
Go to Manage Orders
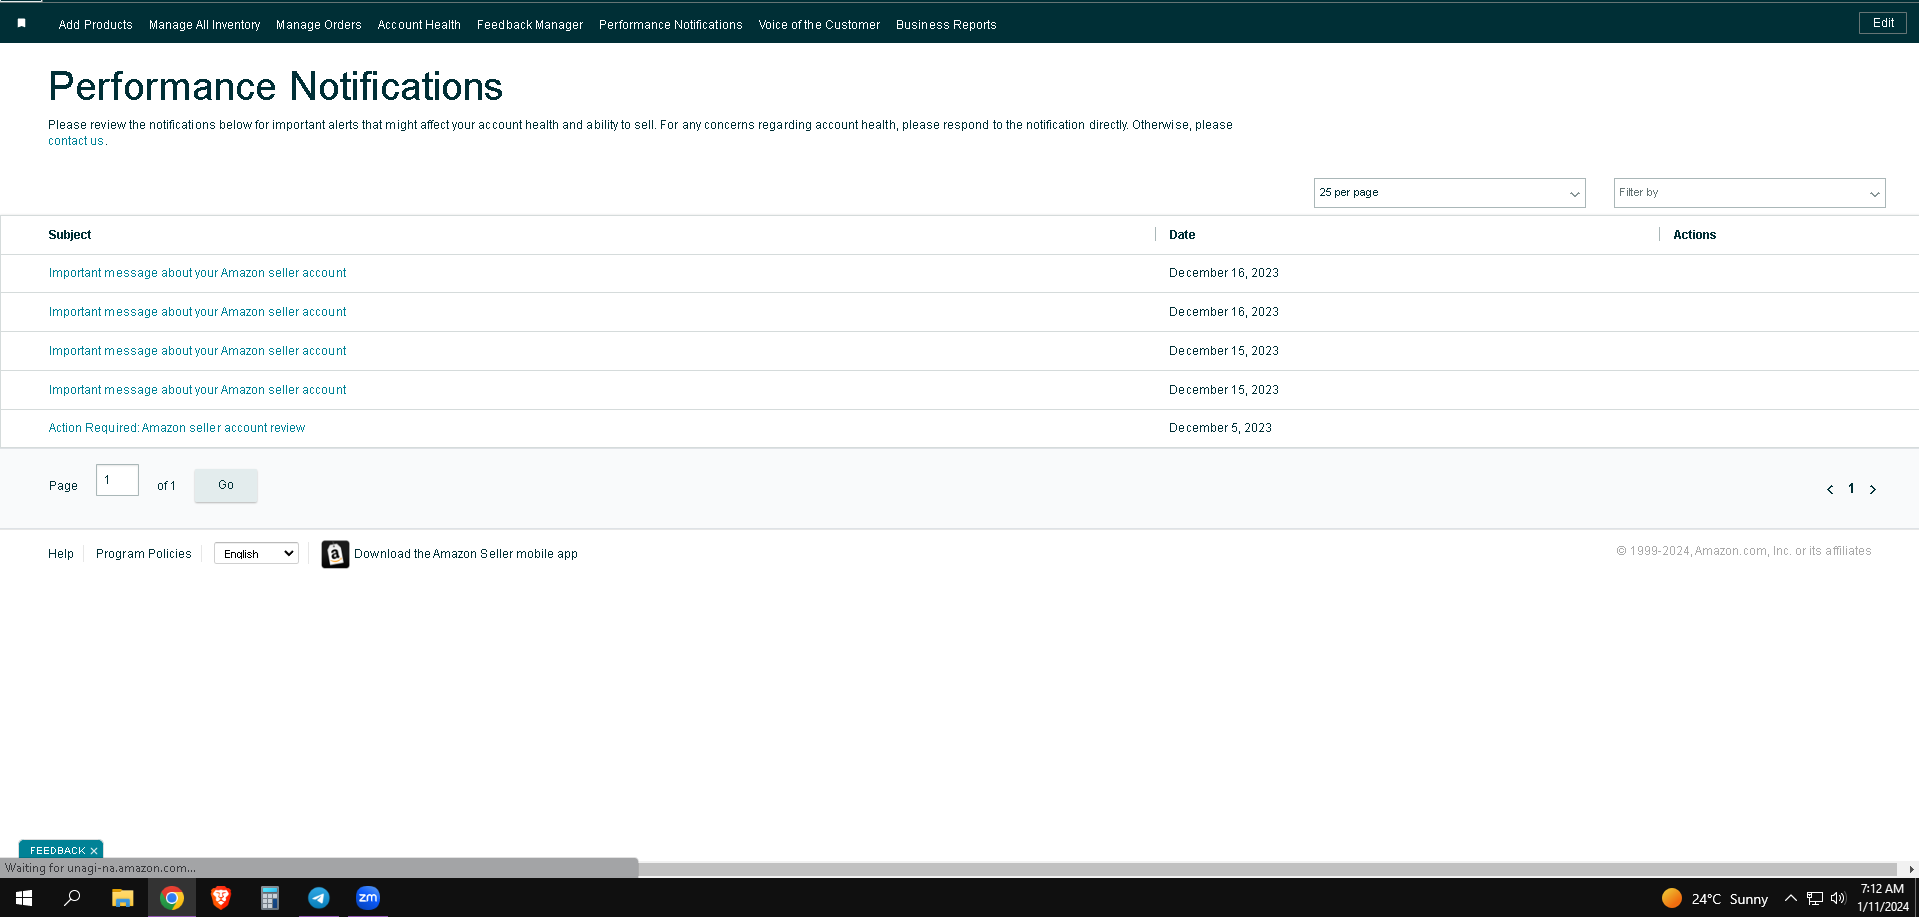318,25
